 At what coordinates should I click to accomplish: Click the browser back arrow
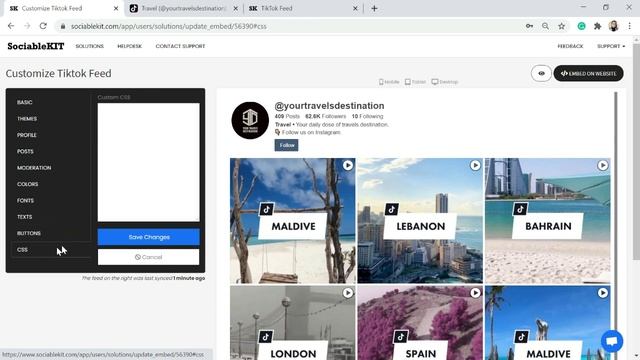click(11, 26)
